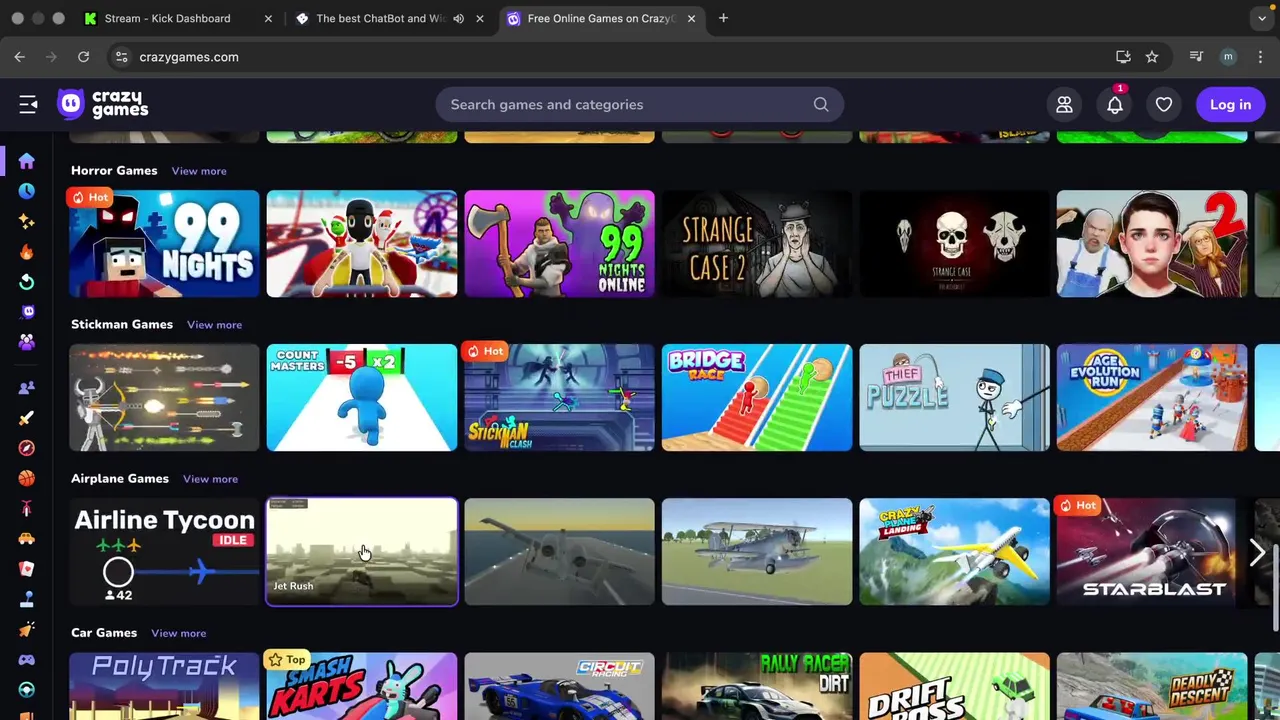
Task: Open the 99 Nights Hot game thumbnail
Action: click(164, 244)
